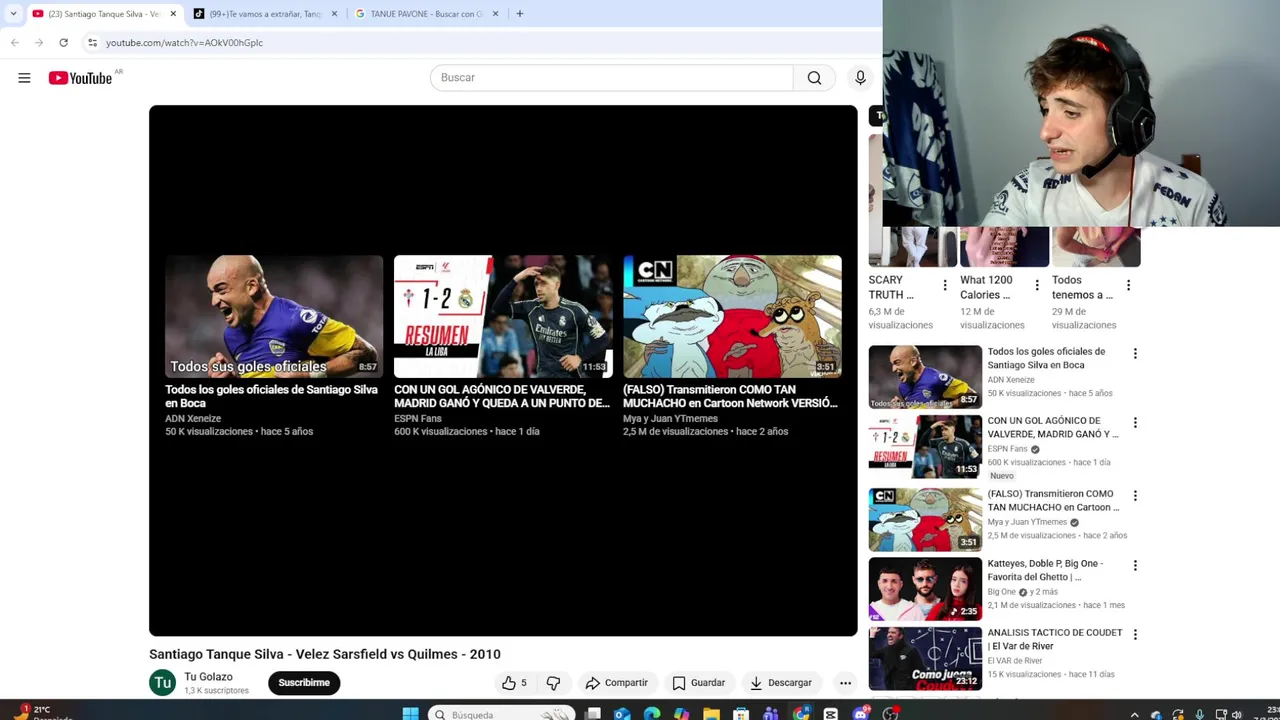1280x720 pixels.
Task: Open the Tu Golazo channel avatar
Action: [x=162, y=683]
